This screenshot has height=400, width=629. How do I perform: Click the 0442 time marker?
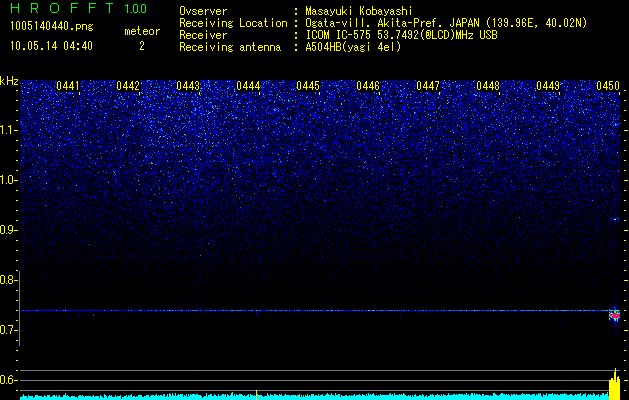pos(128,86)
